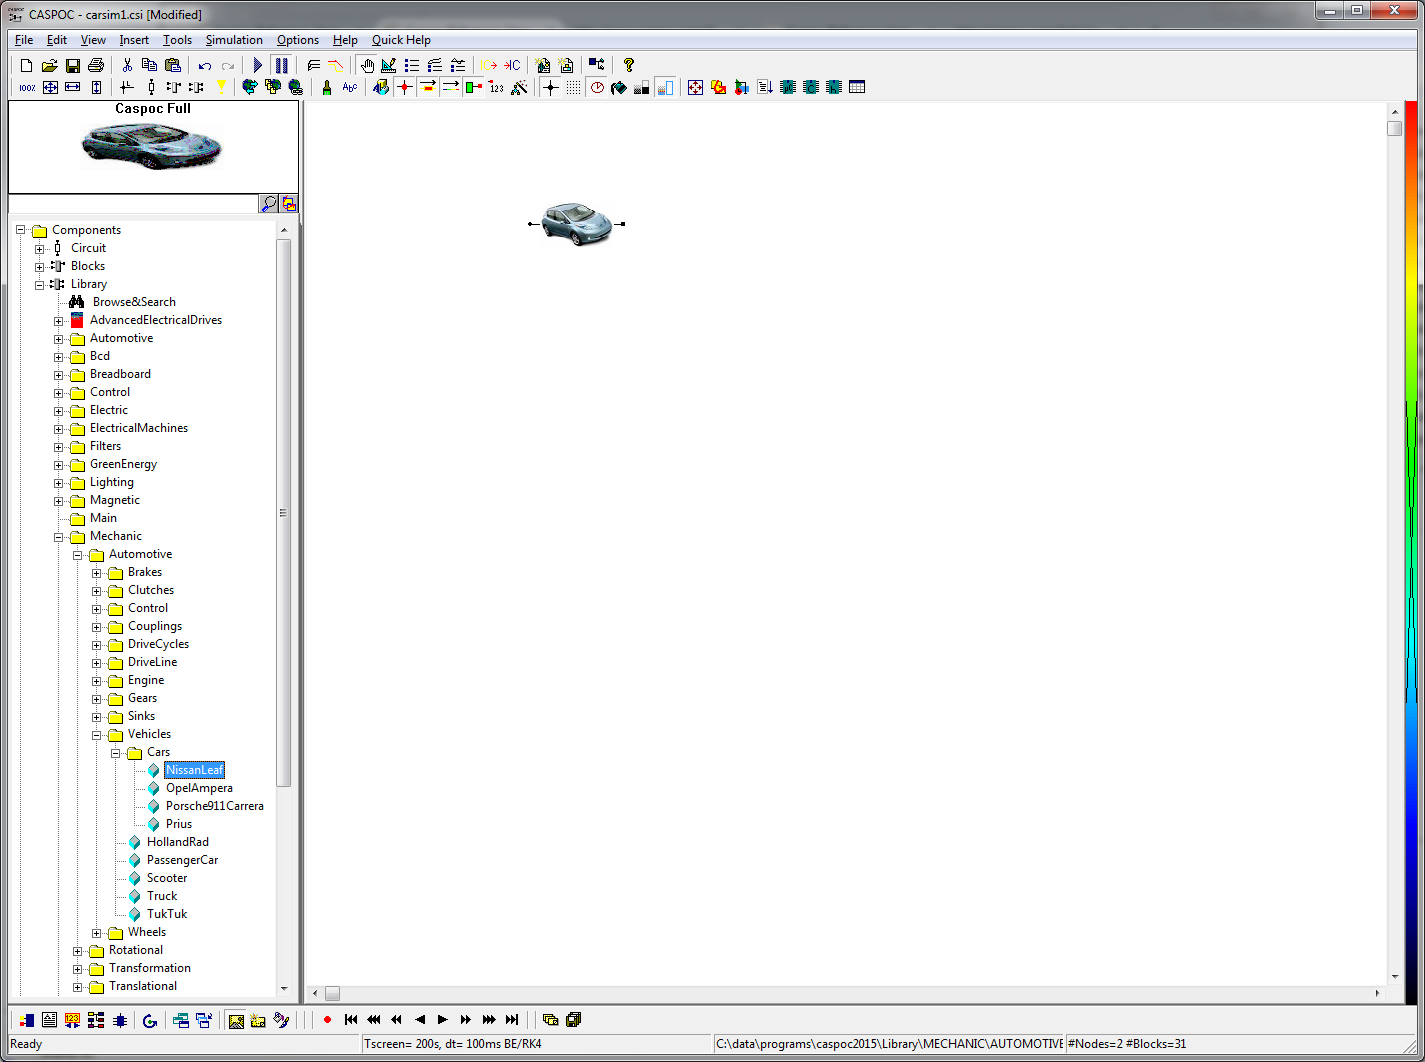This screenshot has height=1062, width=1425.
Task: Click in the component search input field
Action: (133, 204)
